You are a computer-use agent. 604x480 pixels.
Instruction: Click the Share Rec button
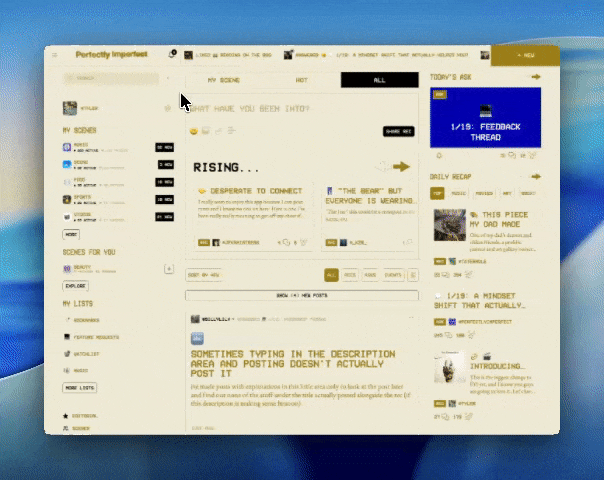click(x=399, y=131)
